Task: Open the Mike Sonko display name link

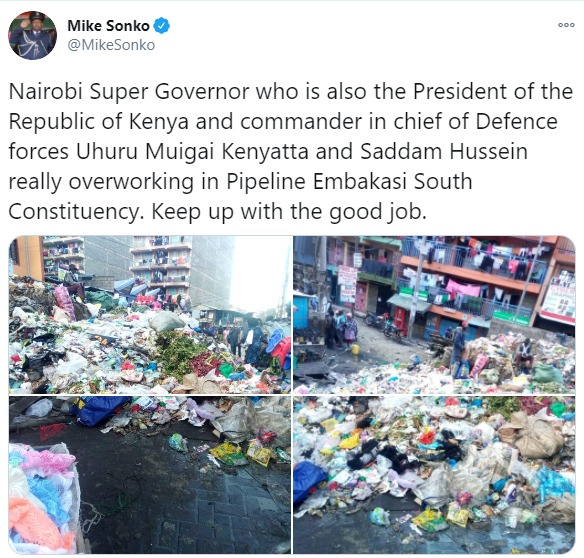Action: 108,26
